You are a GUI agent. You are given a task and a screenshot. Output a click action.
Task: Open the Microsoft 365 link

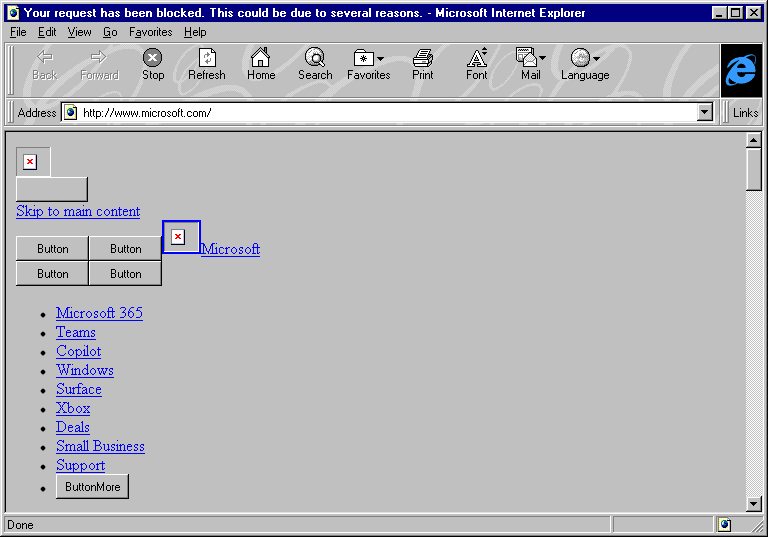click(99, 313)
